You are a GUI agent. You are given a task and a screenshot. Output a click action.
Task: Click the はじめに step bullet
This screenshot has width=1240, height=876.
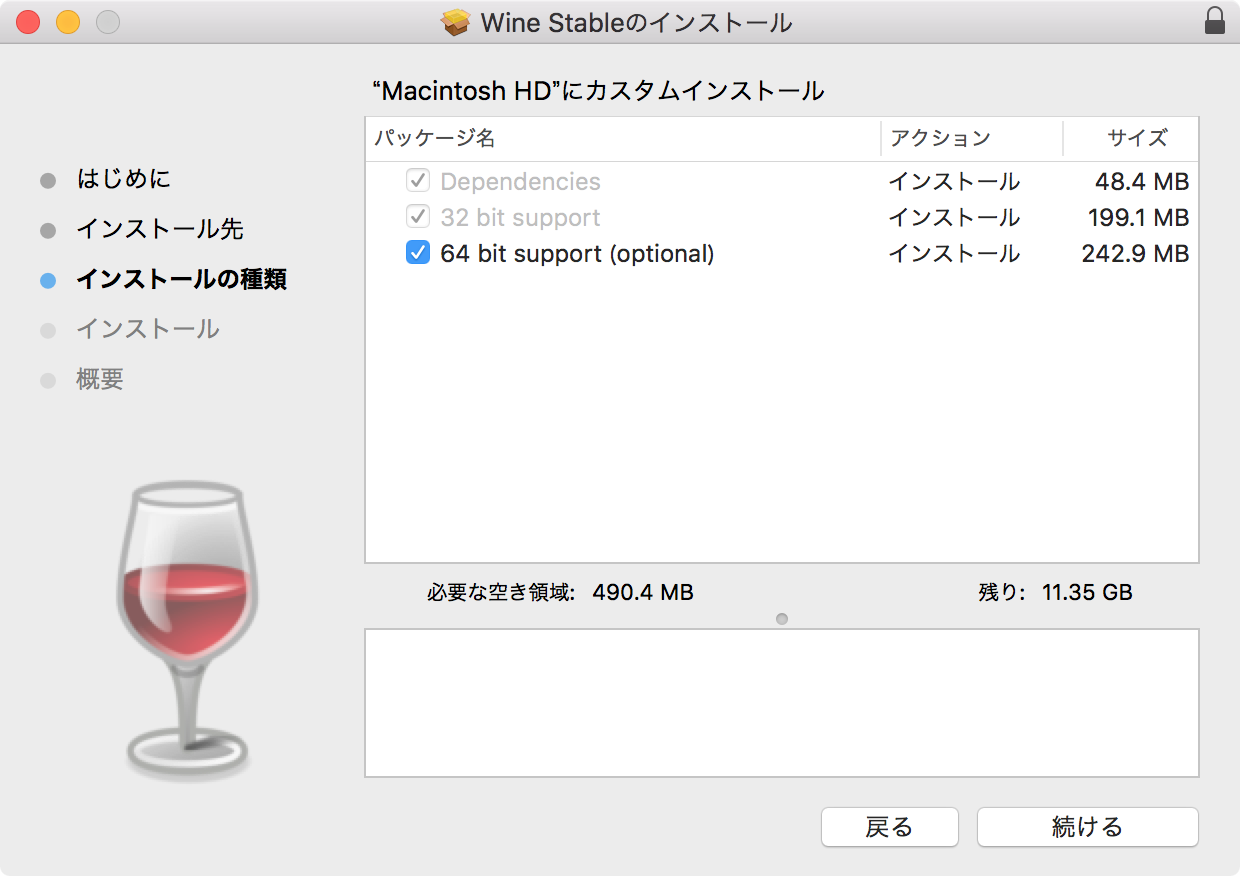coord(48,181)
